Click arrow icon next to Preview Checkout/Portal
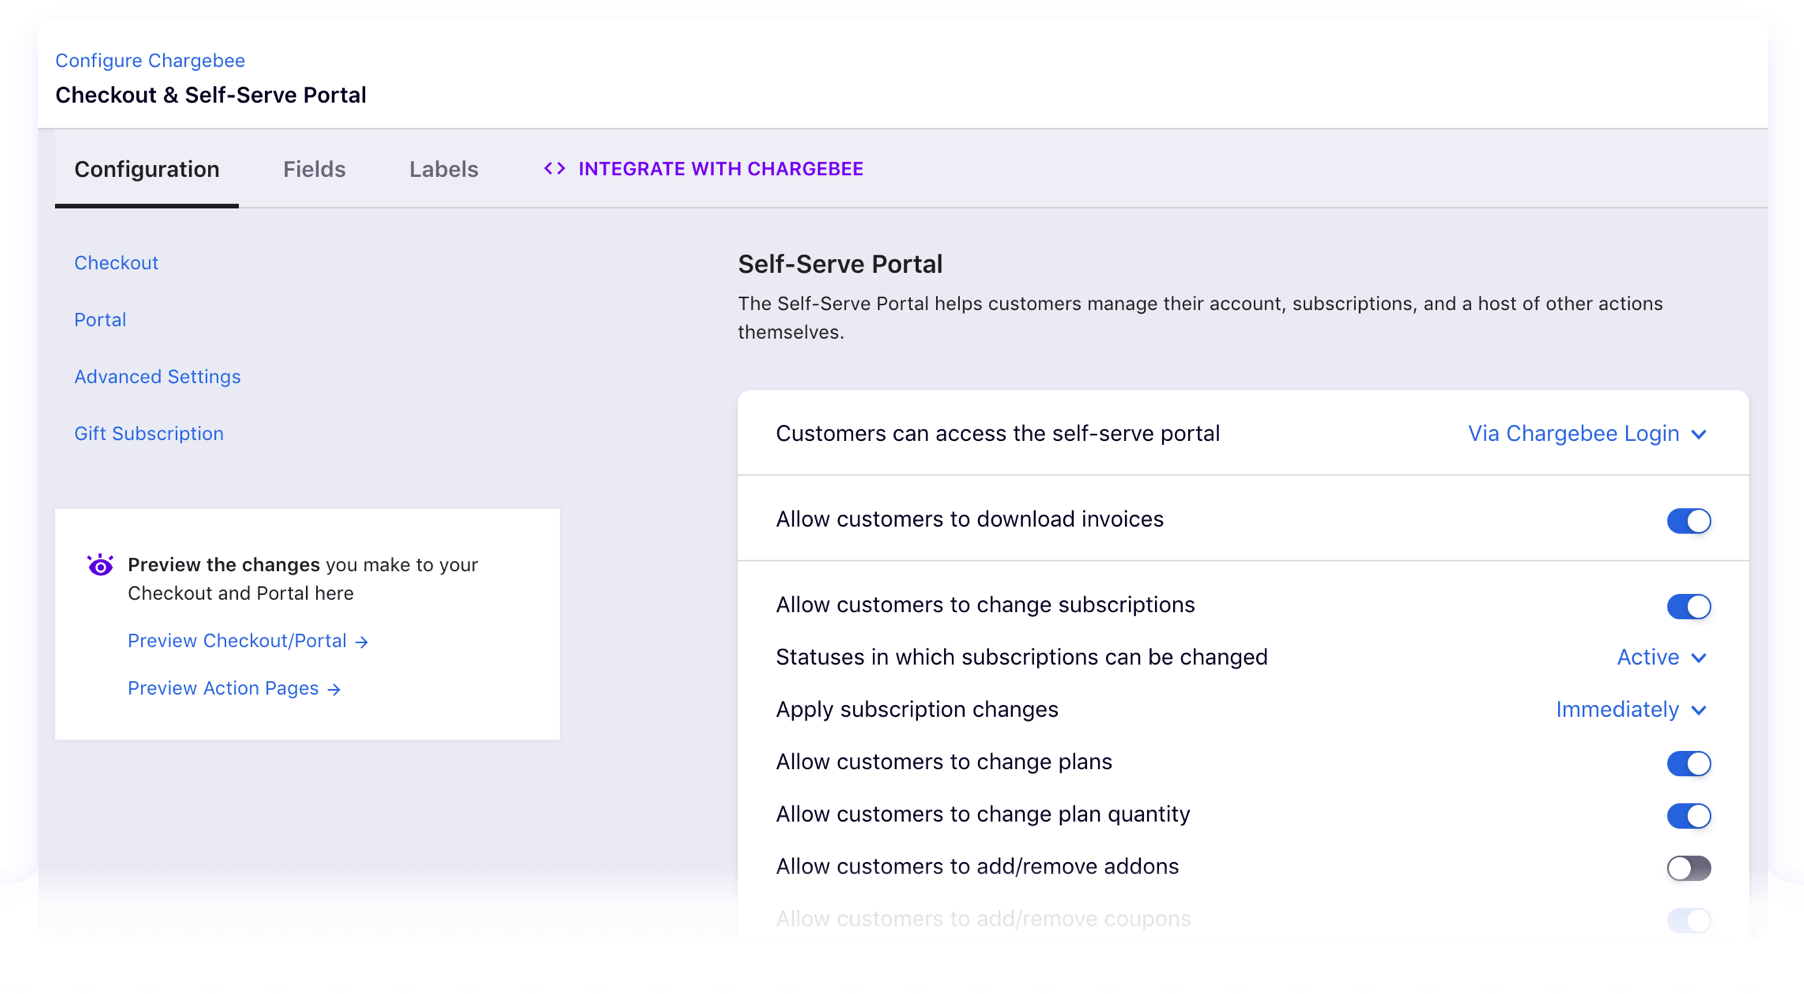 click(x=362, y=642)
